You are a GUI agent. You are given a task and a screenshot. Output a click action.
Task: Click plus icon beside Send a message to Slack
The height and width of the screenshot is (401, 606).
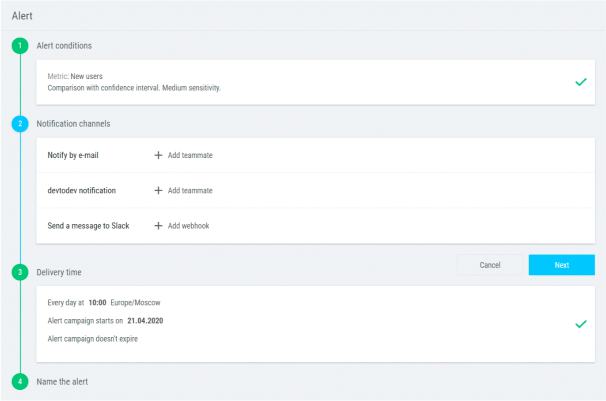158,226
